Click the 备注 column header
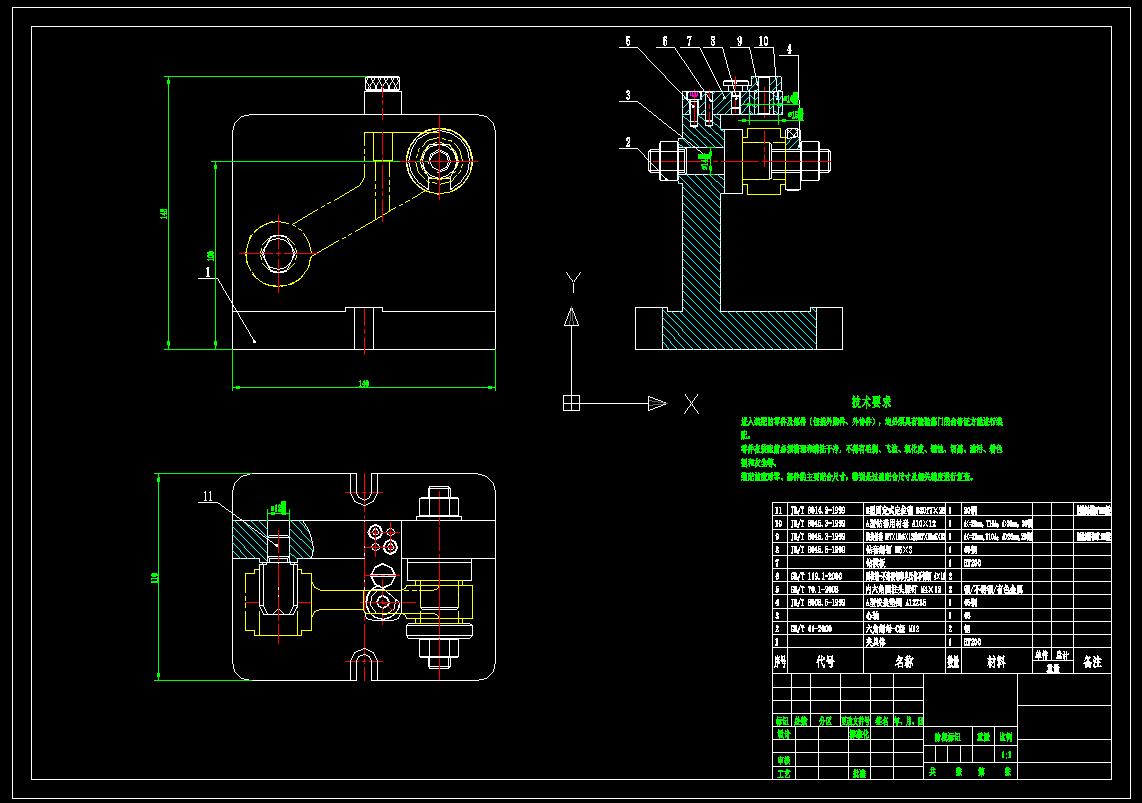1142x803 pixels. coord(1092,661)
